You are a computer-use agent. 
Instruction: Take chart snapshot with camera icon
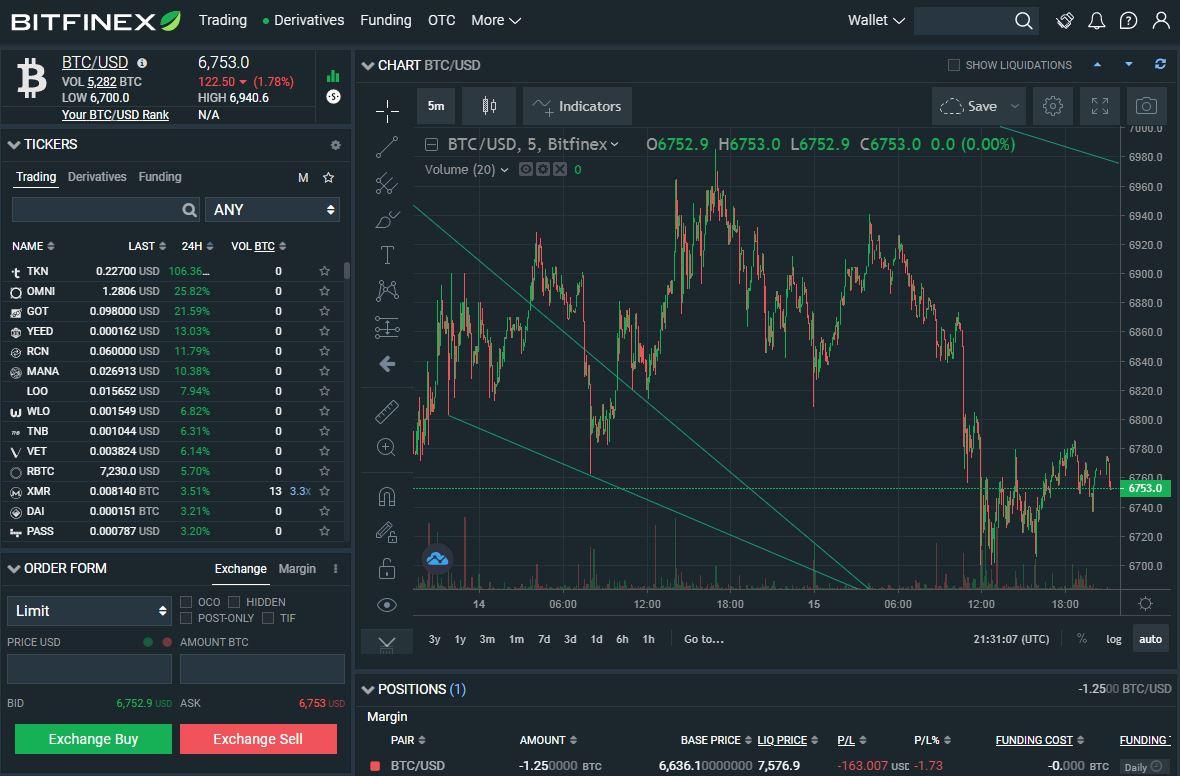pyautogui.click(x=1146, y=106)
